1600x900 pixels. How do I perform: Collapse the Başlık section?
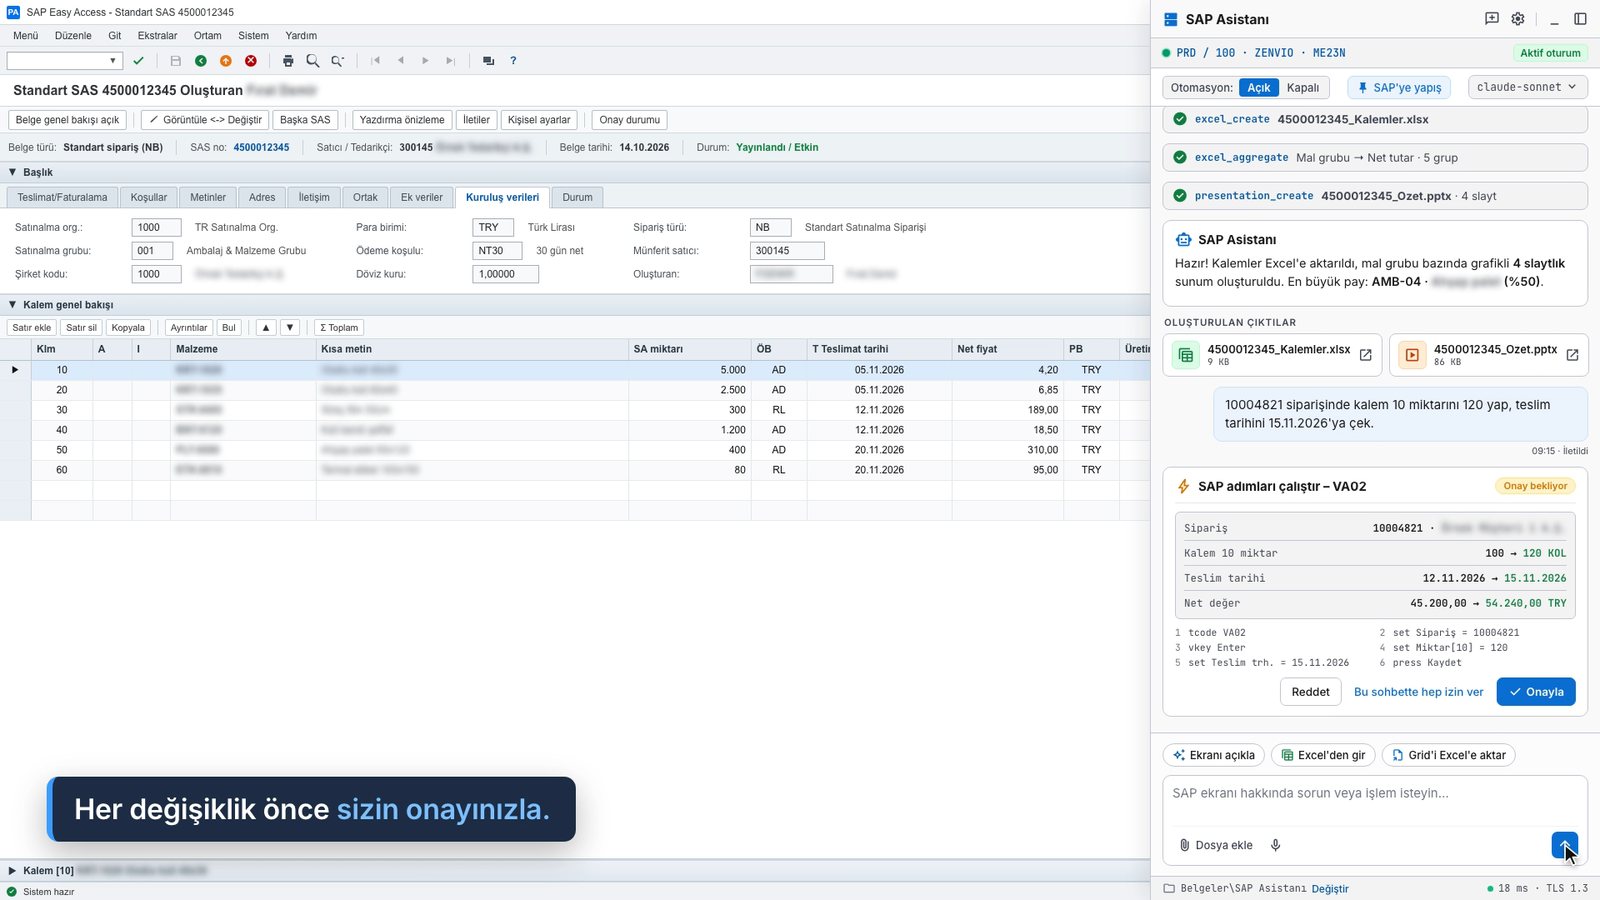click(x=12, y=172)
